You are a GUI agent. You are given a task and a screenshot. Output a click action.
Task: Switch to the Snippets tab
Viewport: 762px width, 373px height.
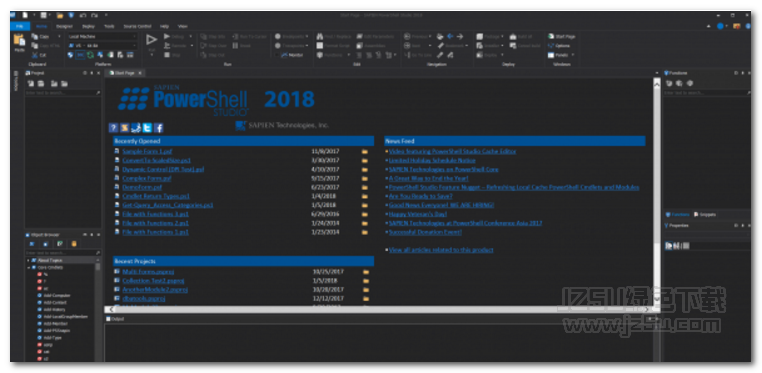(x=704, y=214)
